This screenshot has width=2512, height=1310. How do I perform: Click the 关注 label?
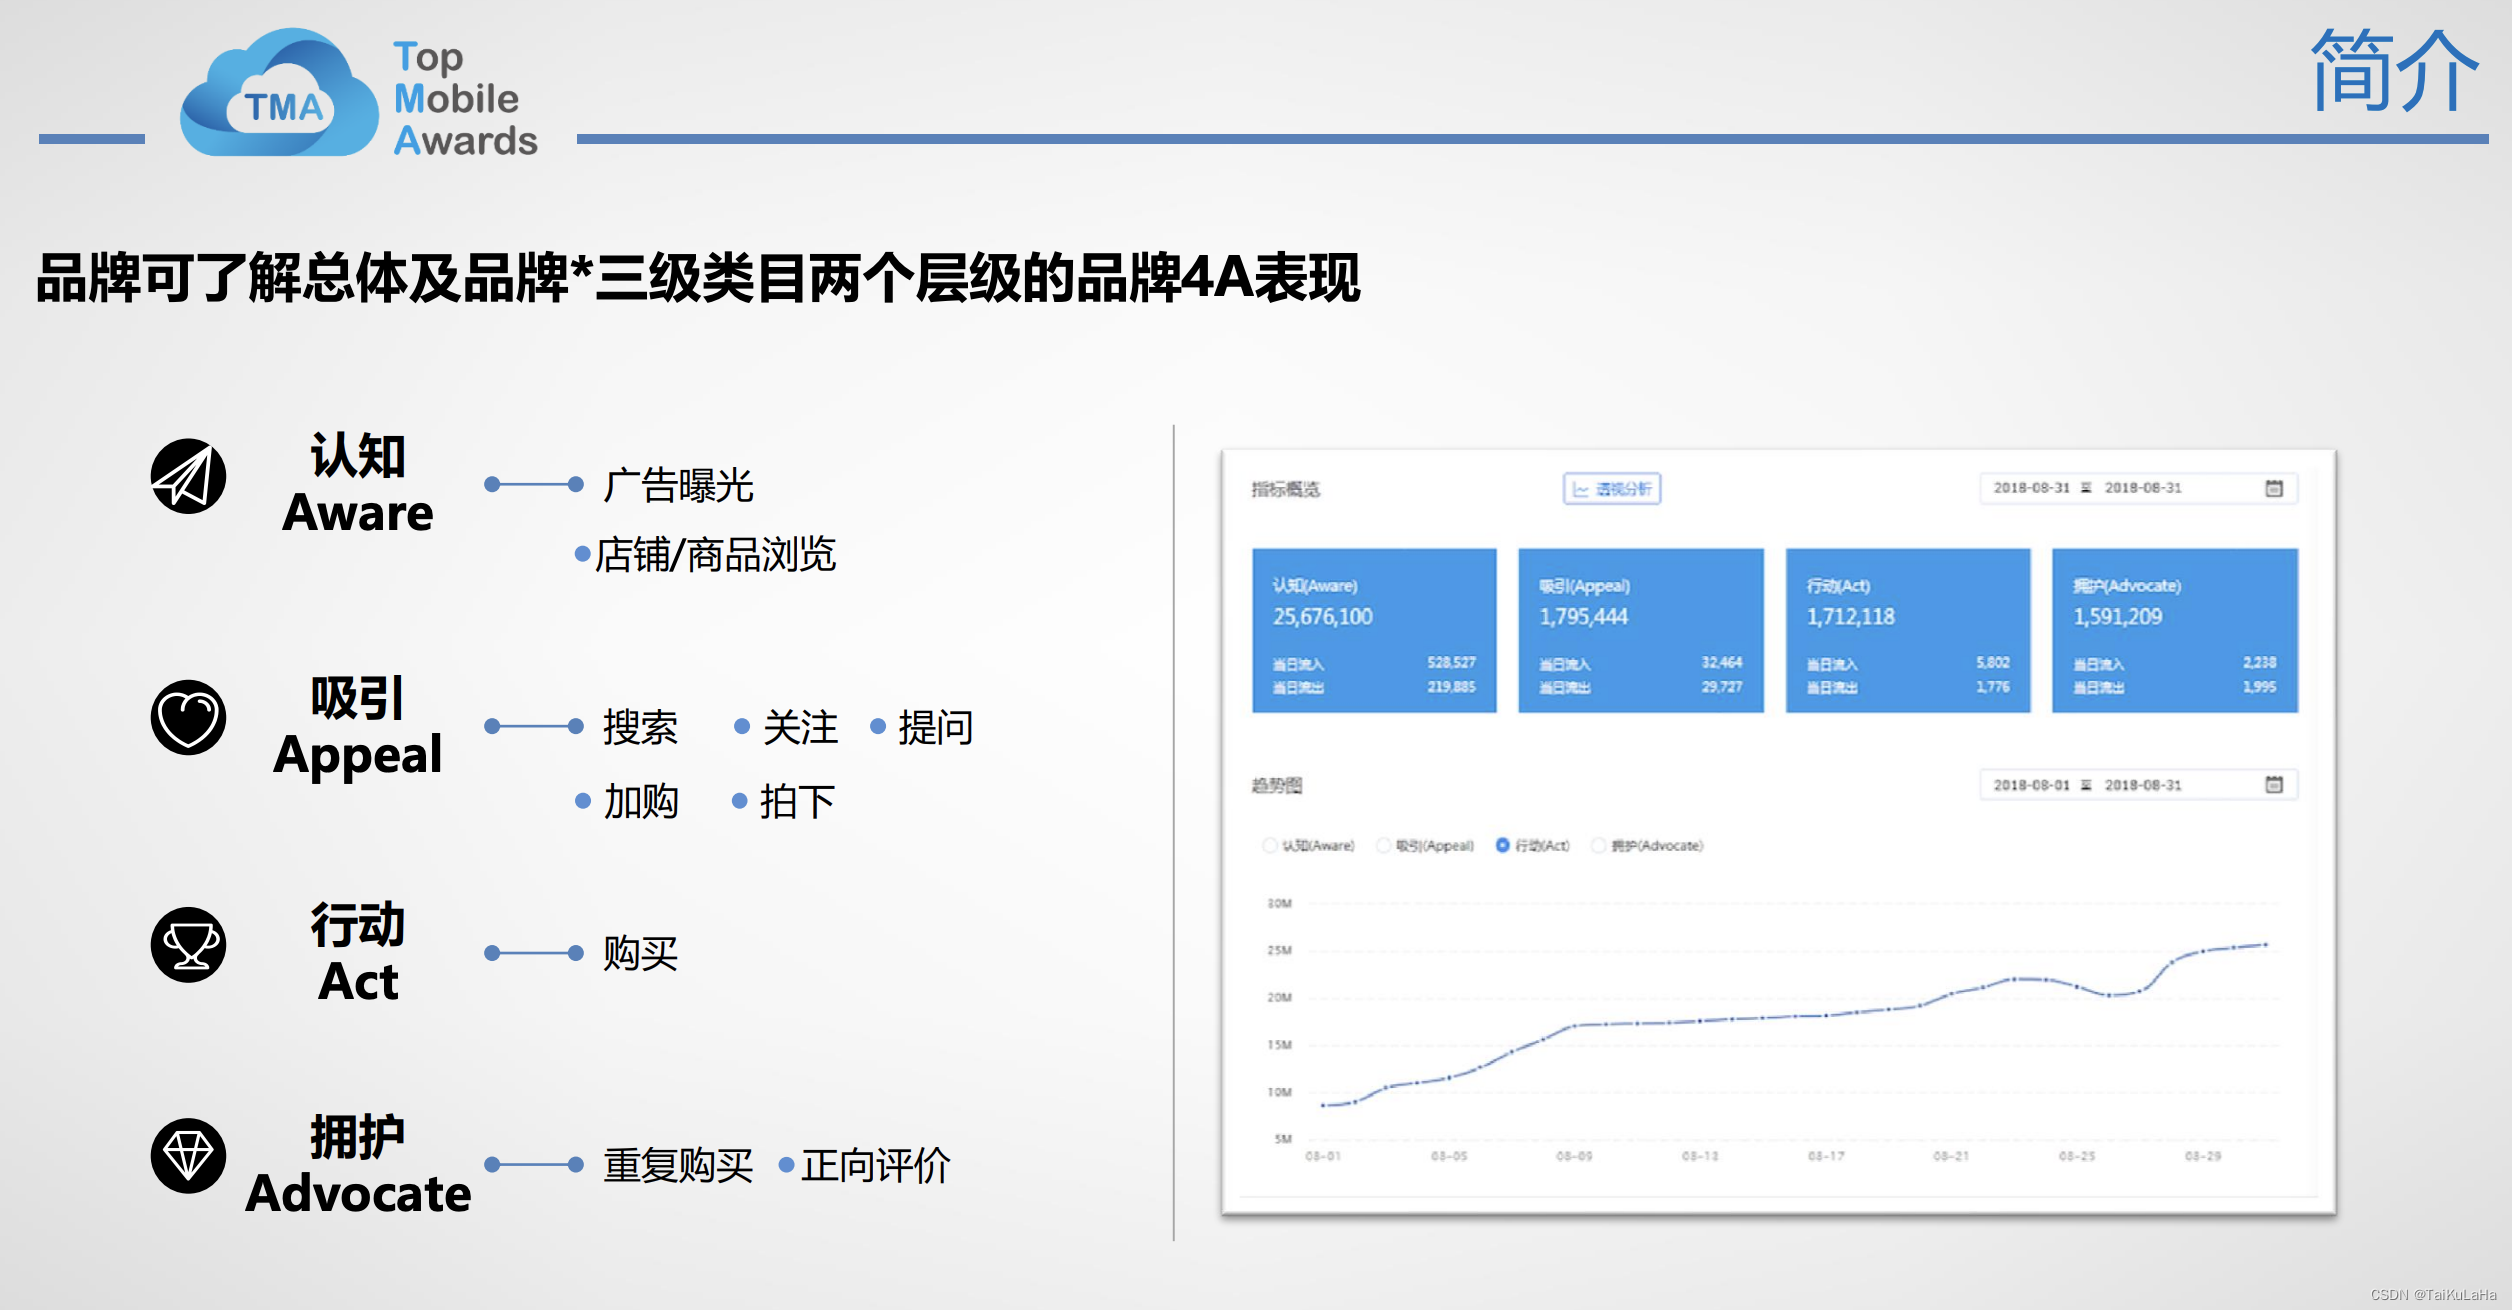[x=800, y=727]
